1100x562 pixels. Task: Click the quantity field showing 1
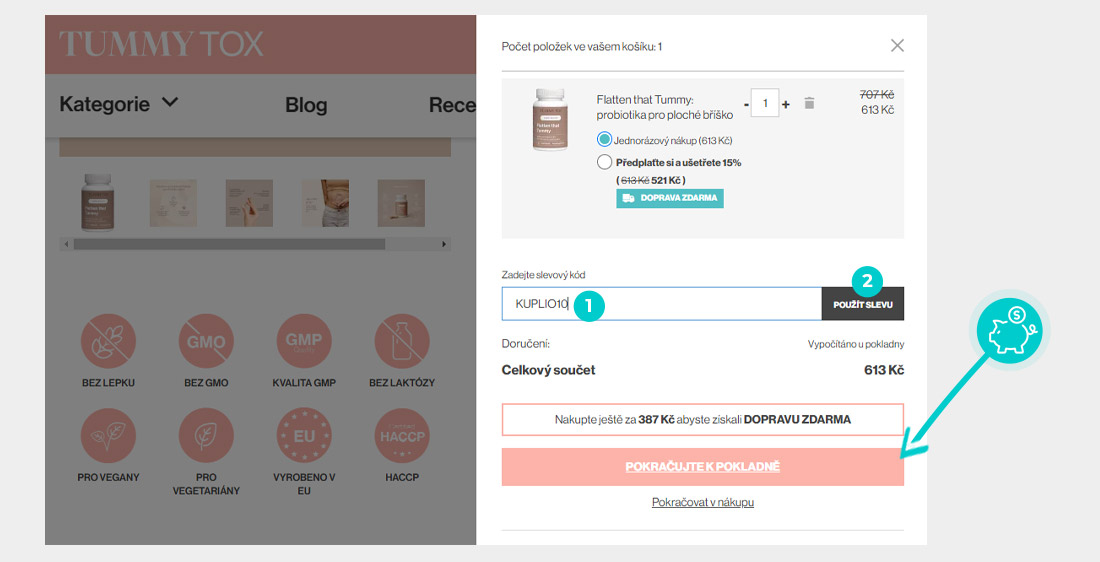765,103
